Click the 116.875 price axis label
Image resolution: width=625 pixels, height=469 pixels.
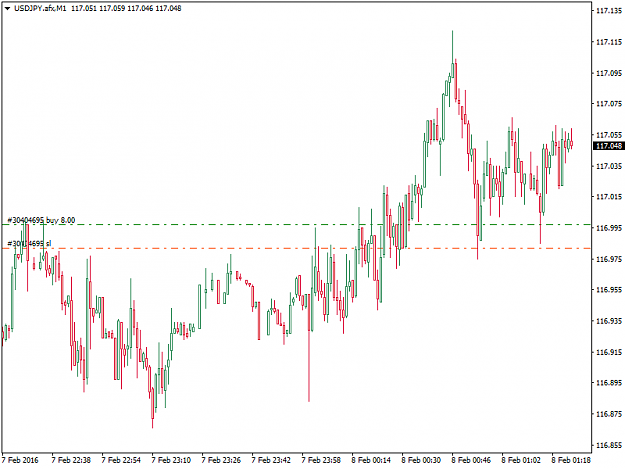click(x=609, y=414)
